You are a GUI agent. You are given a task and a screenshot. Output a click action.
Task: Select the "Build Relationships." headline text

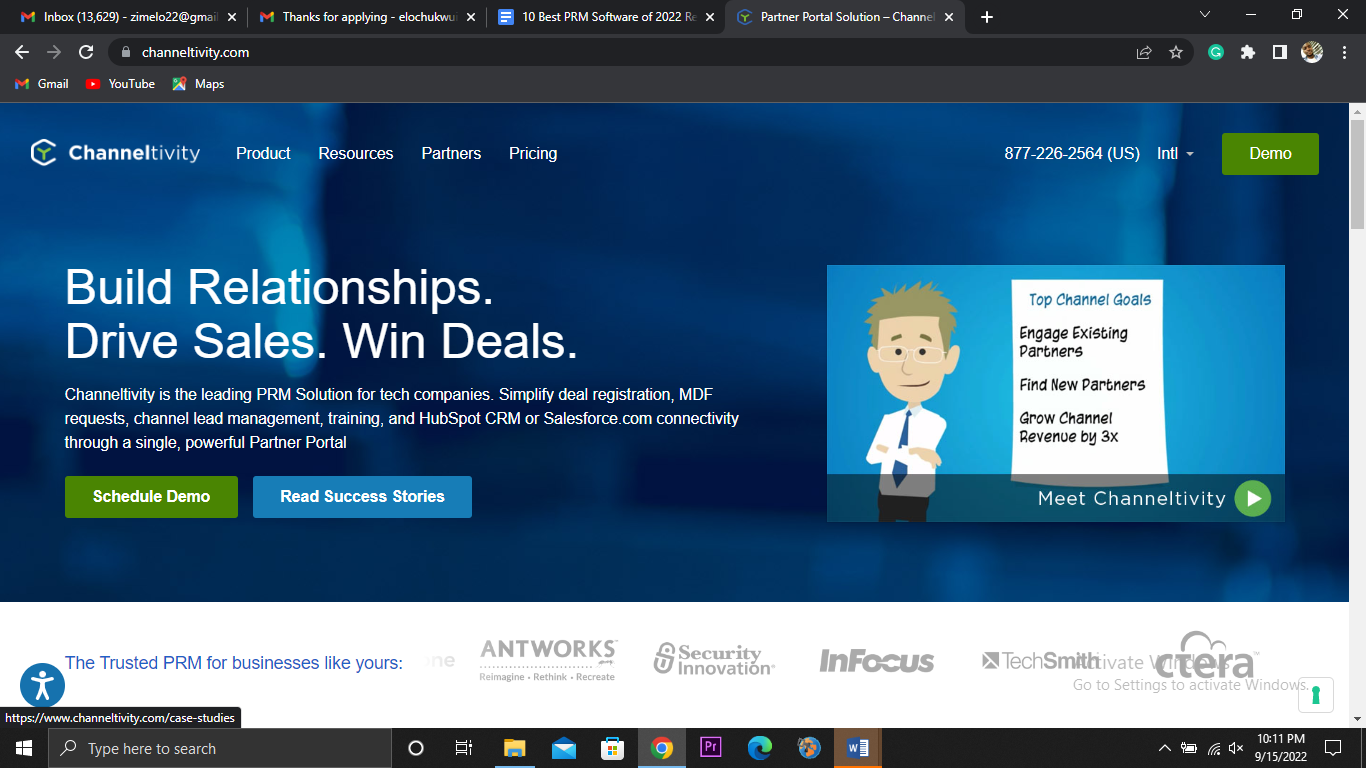click(279, 287)
